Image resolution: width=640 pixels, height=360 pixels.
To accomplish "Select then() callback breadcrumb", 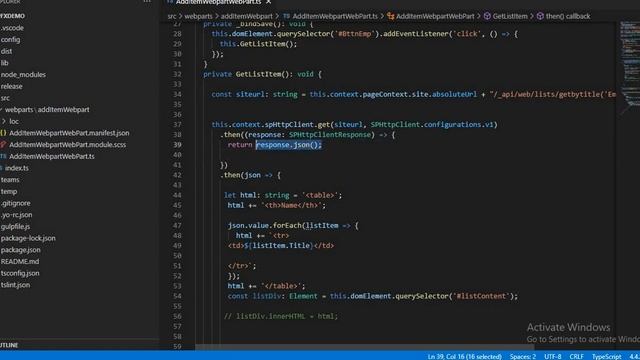I will pyautogui.click(x=568, y=16).
